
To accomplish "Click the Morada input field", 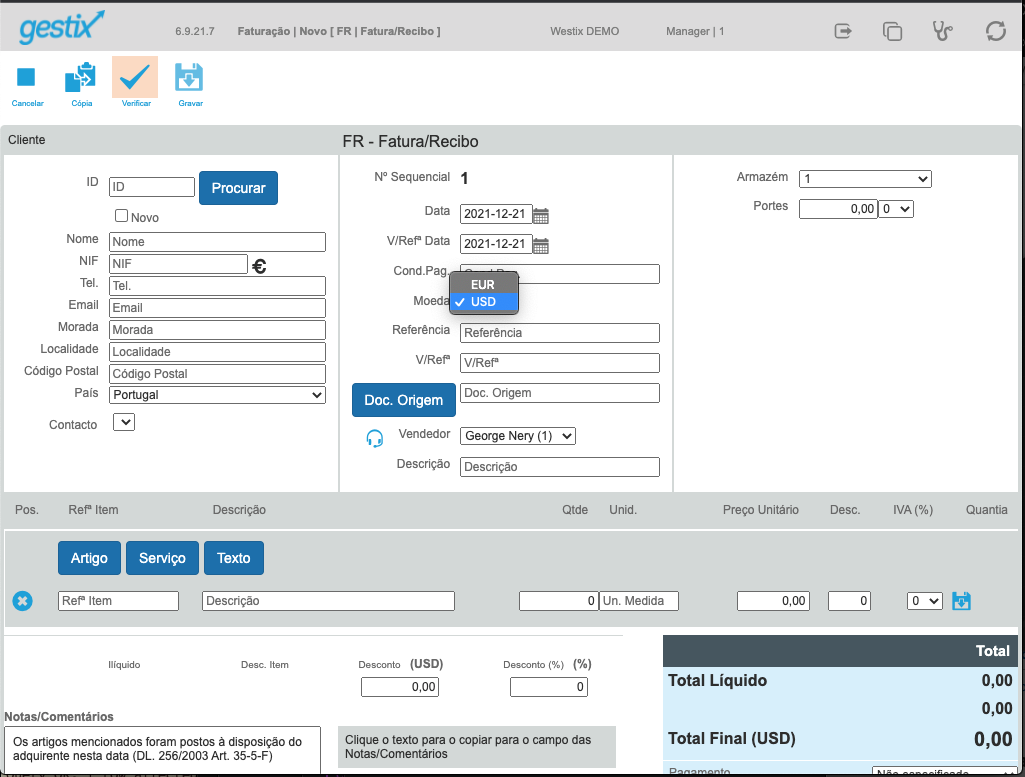I will point(217,330).
